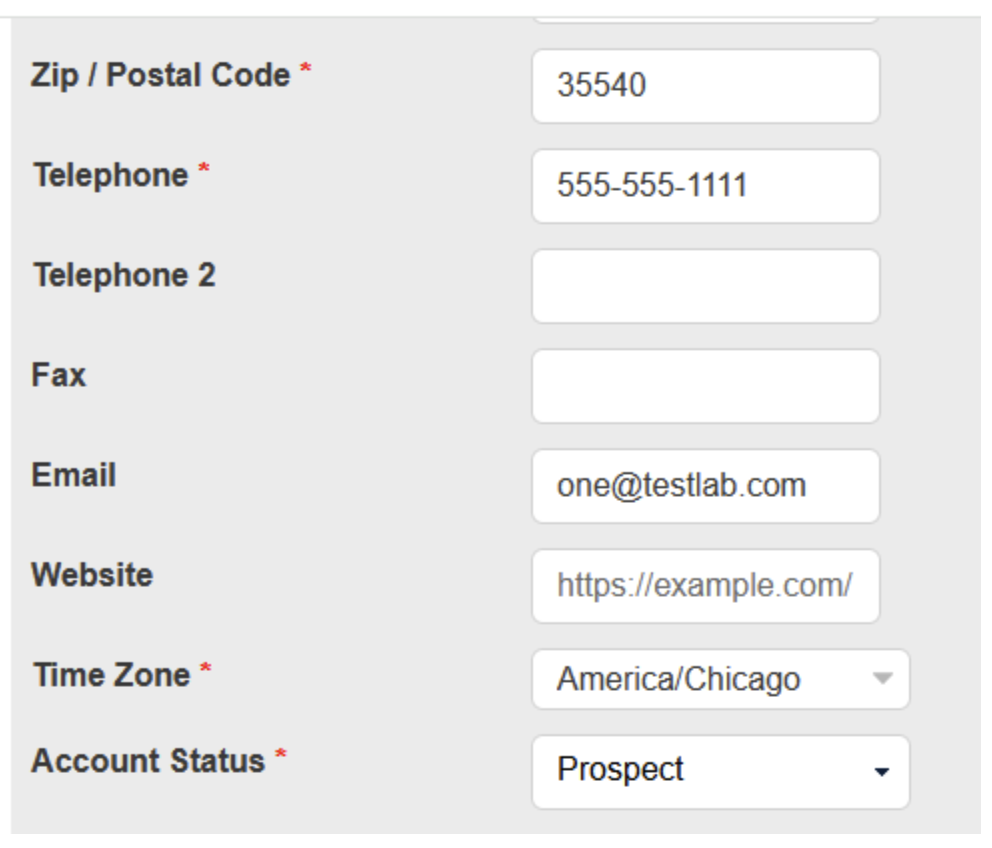Screen dimensions: 992x848
Task: Select the empty Fax input field
Action: point(705,386)
